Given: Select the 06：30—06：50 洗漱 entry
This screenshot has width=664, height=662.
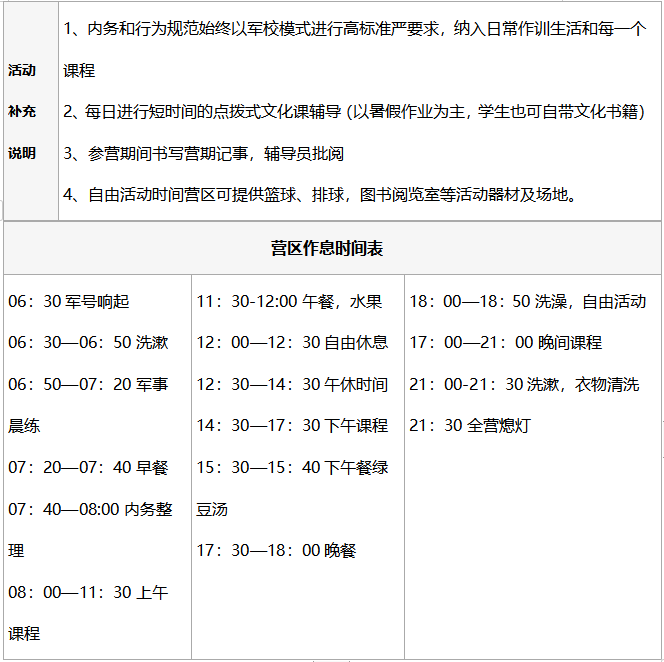Looking at the screenshot, I should tap(88, 343).
